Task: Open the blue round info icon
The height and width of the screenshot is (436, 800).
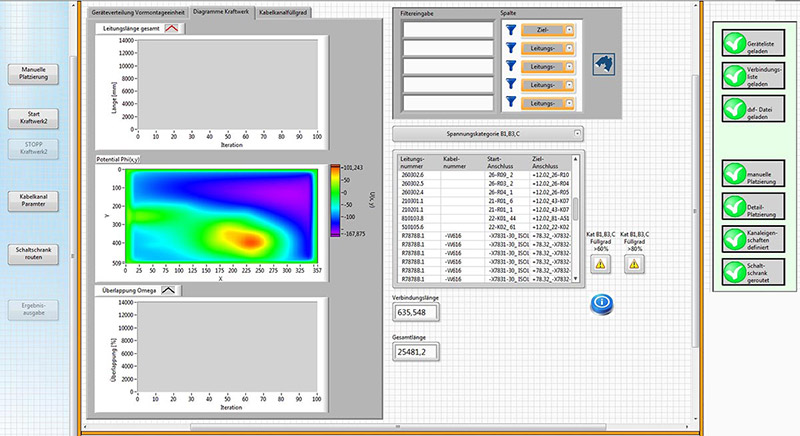Action: (602, 304)
